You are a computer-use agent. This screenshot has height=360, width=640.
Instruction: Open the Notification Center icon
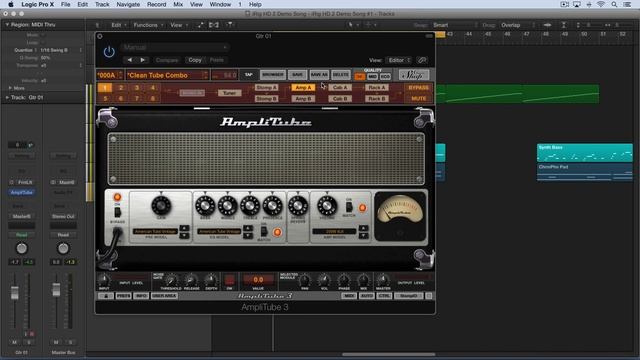coord(627,4)
